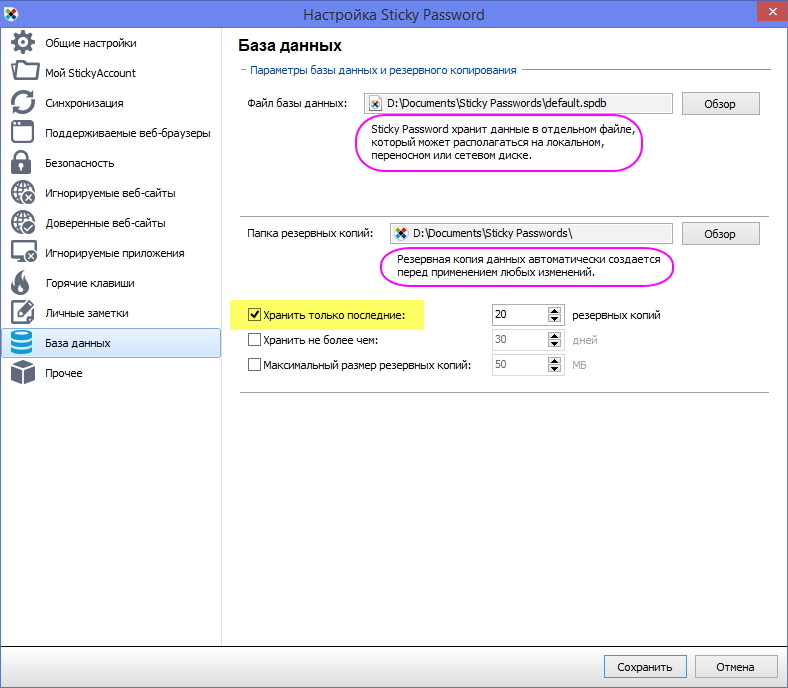Switch to Синхронизация settings

111,103
